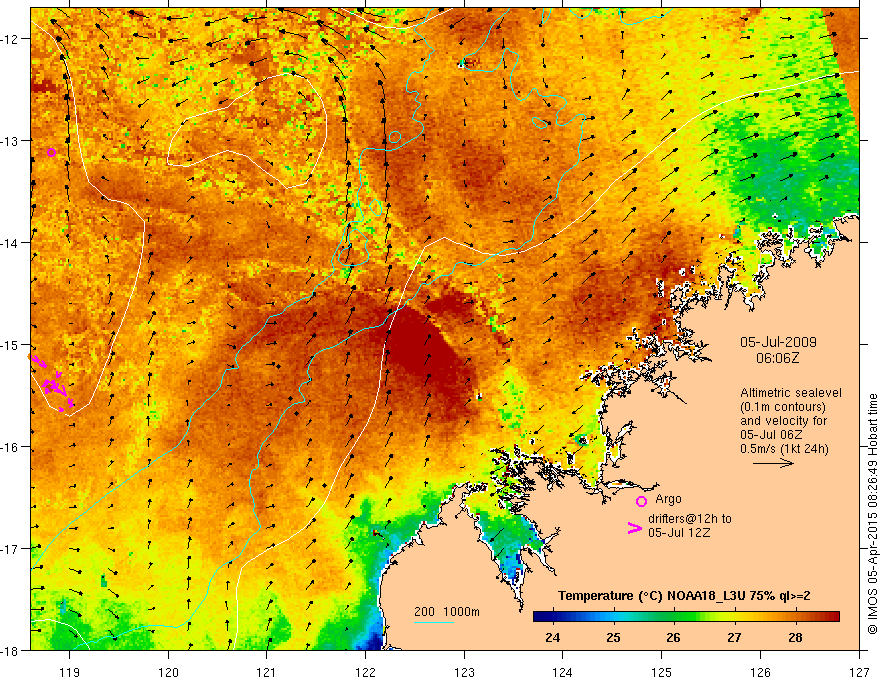Click the longitude axis label 126

tap(760, 672)
